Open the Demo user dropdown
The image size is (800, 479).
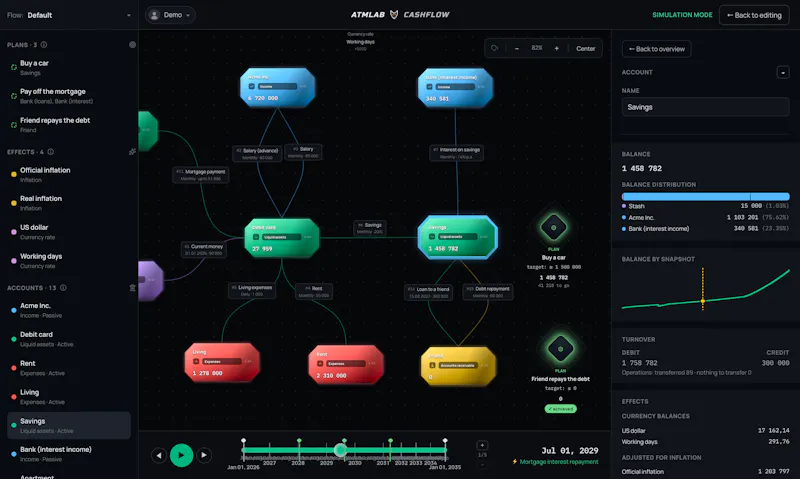(170, 15)
